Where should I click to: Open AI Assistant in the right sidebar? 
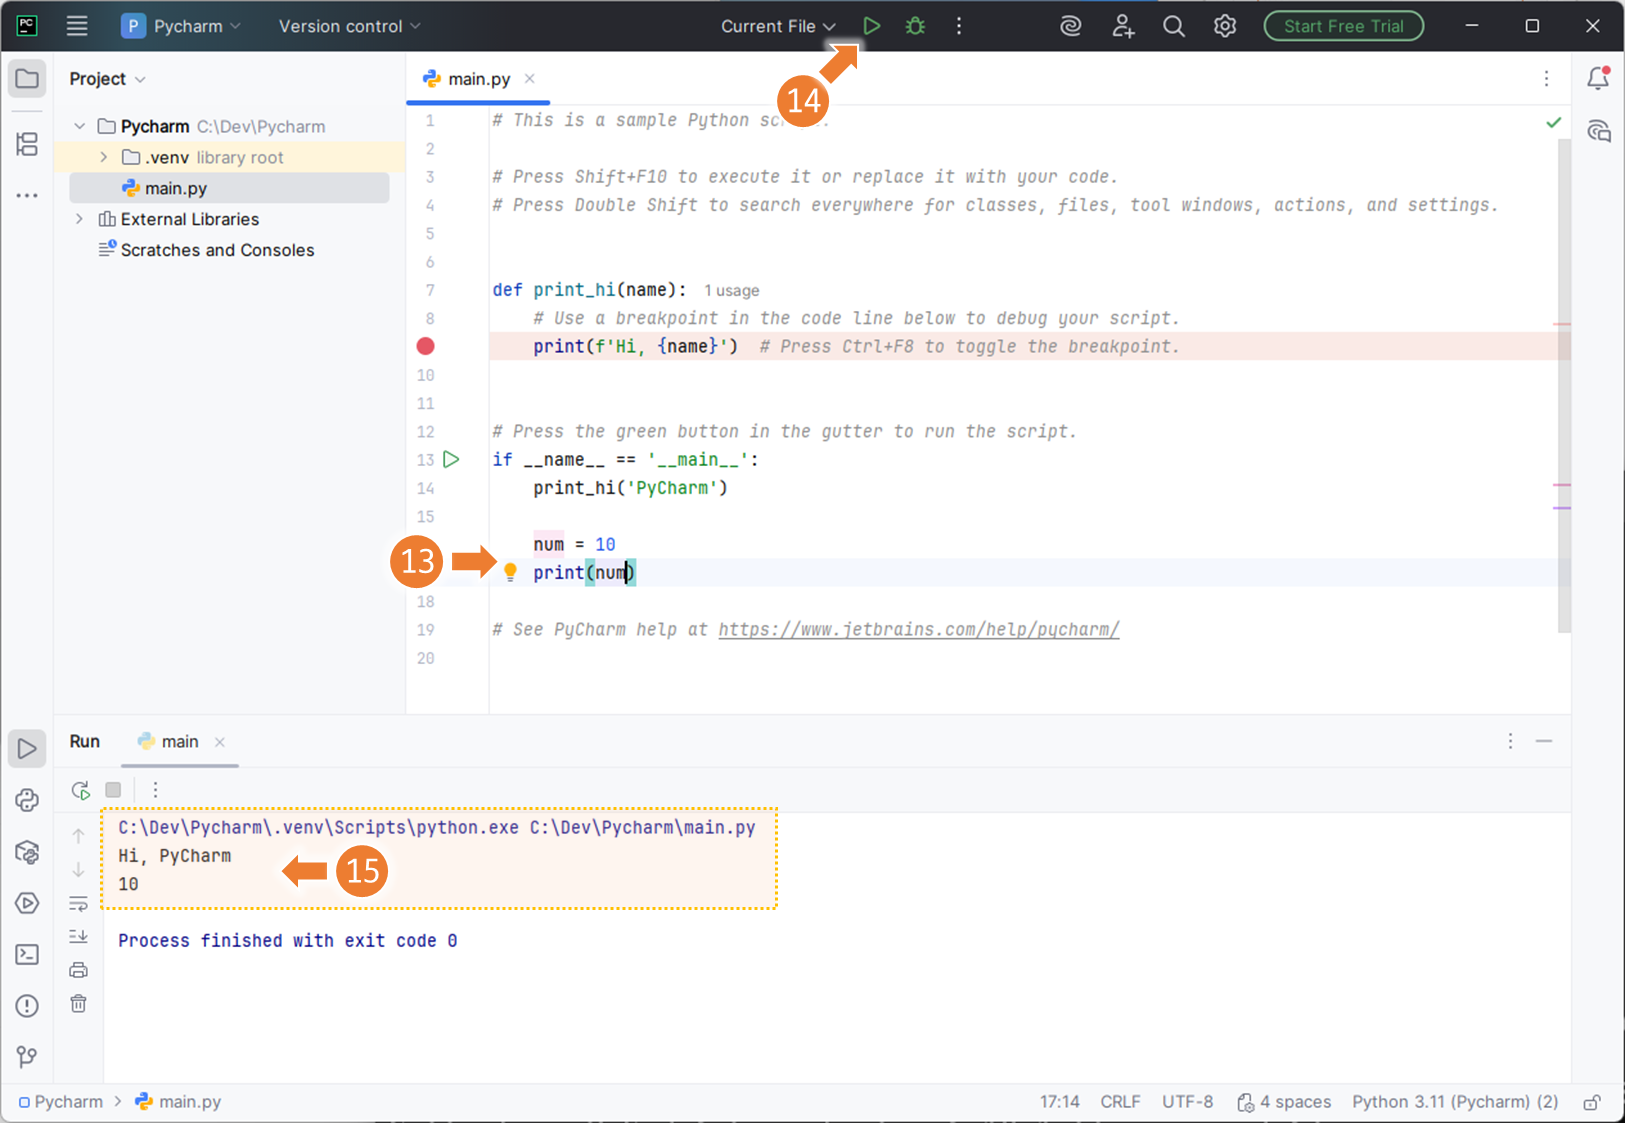tap(1598, 131)
